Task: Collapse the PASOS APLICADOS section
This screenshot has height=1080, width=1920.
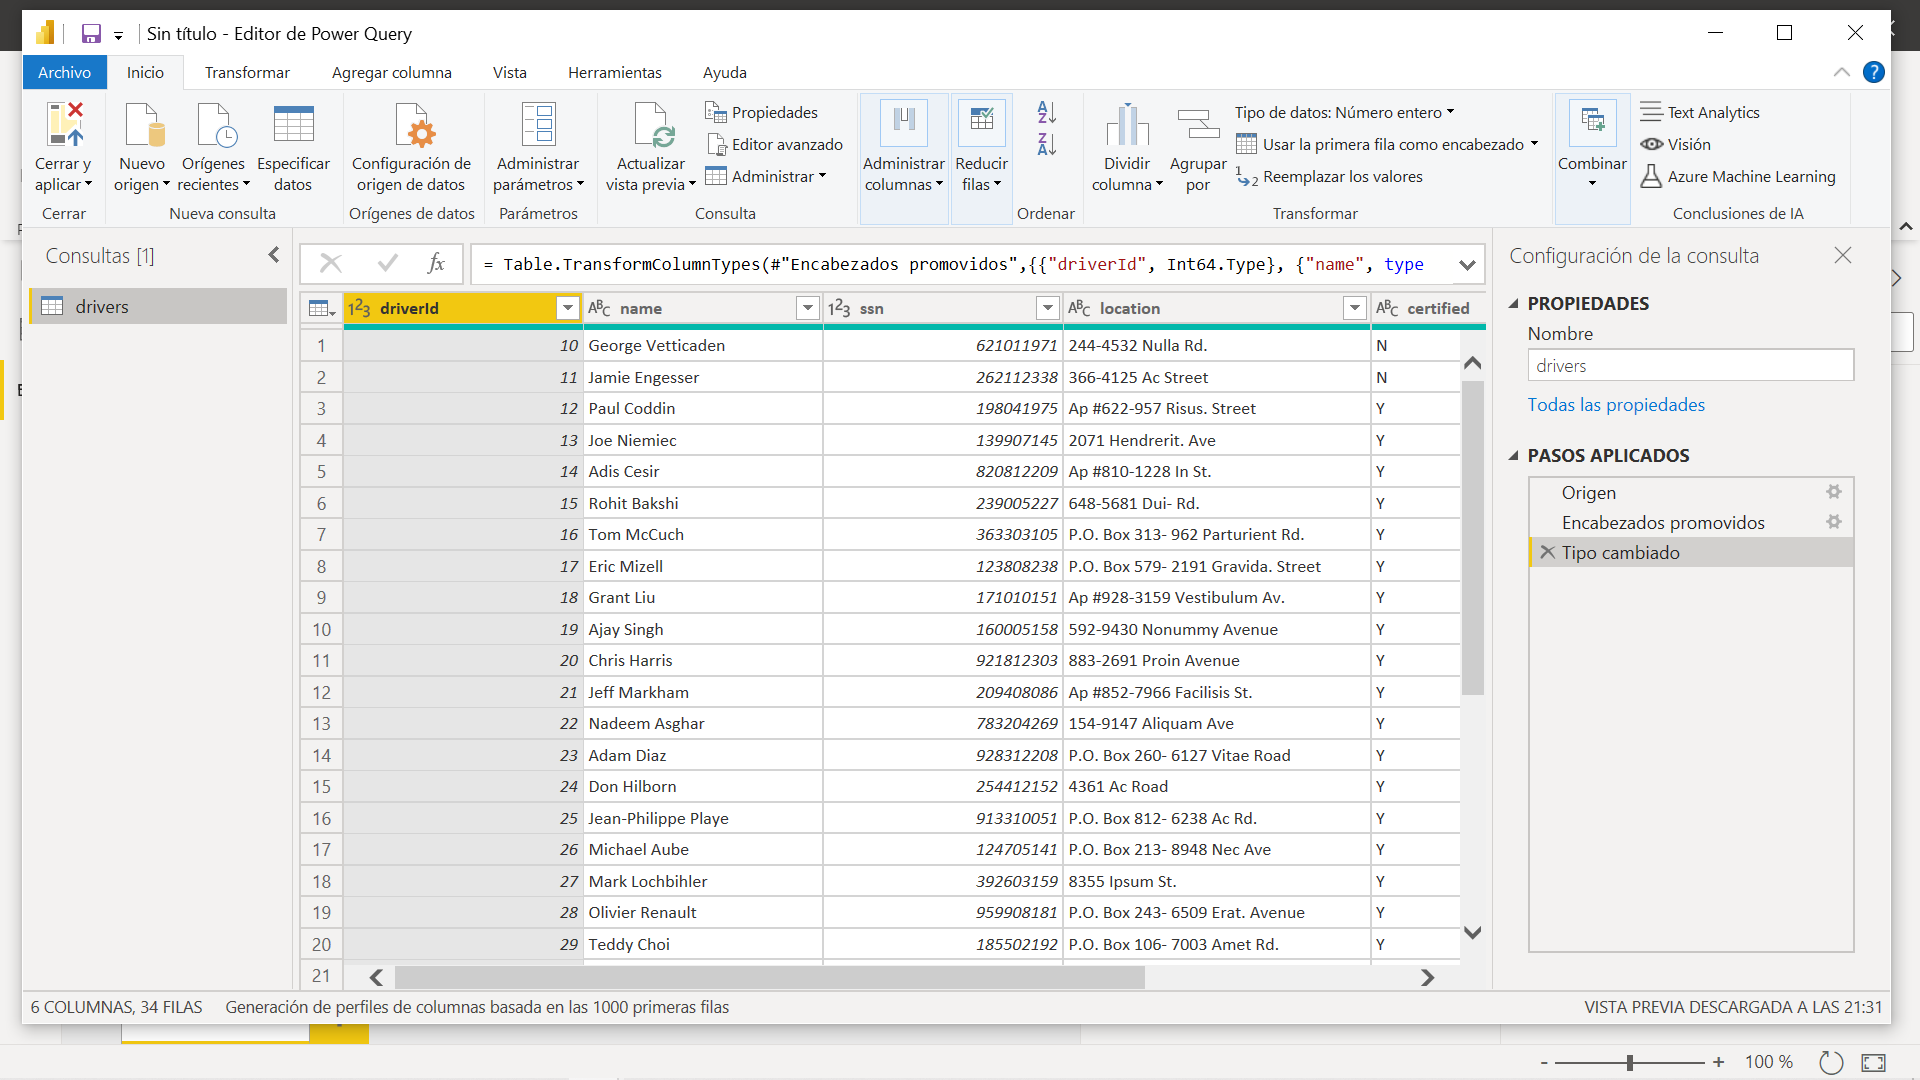Action: 1513,455
